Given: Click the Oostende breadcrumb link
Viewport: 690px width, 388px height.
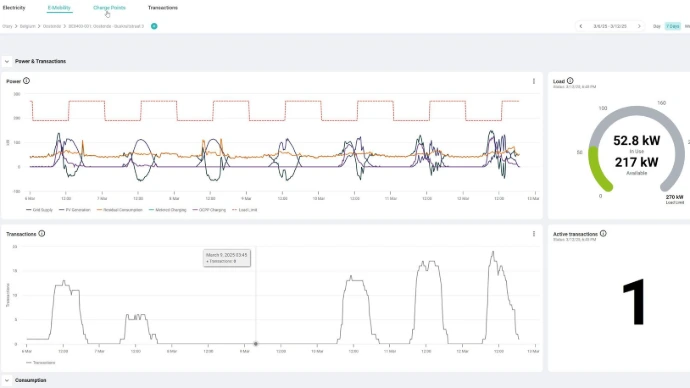Looking at the screenshot, I should [51, 26].
